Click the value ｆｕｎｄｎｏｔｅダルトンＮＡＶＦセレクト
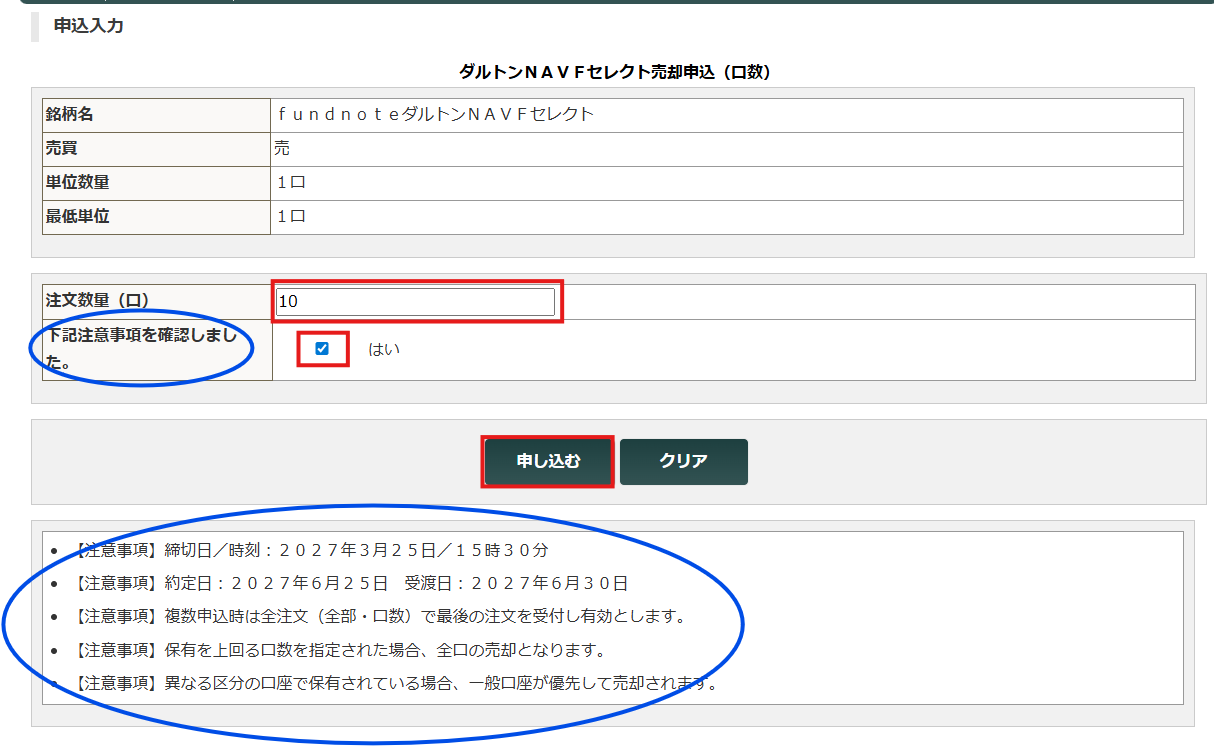This screenshot has height=746, width=1214. click(x=436, y=115)
